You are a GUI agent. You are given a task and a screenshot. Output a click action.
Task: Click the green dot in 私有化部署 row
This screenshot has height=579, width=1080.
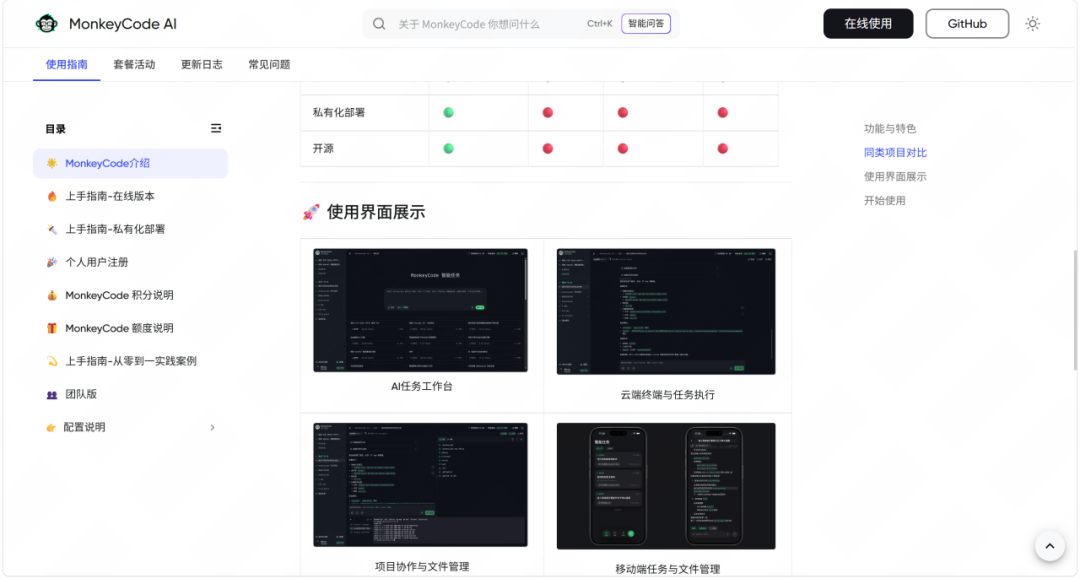click(x=448, y=112)
